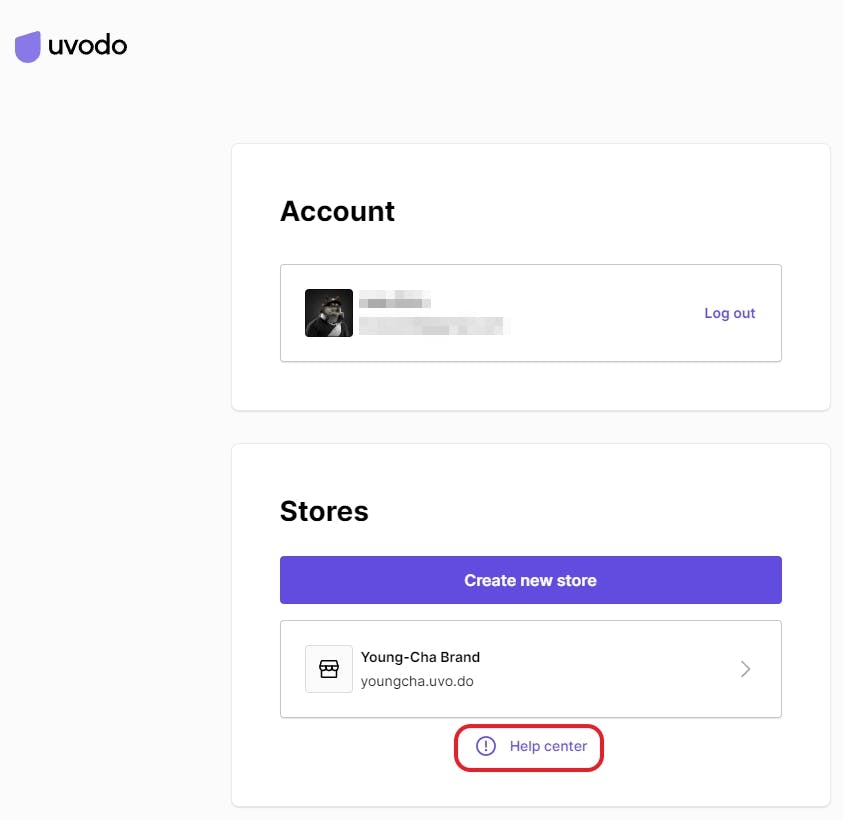This screenshot has width=843, height=820.
Task: Click the blurred account email address
Action: coord(434,325)
